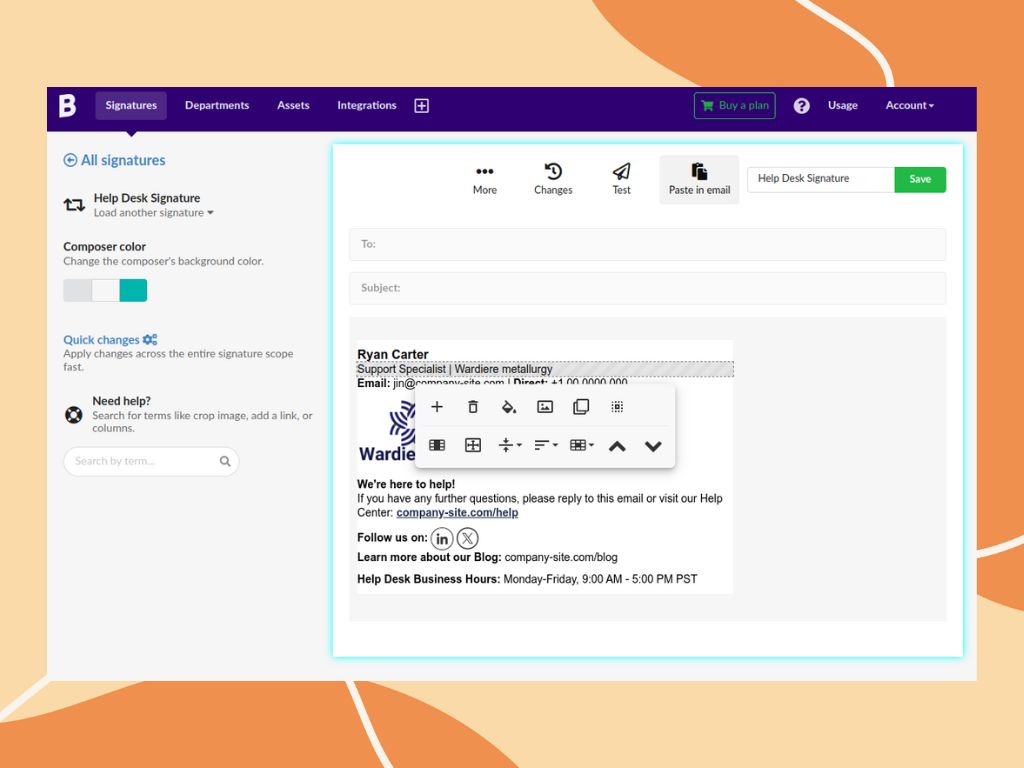Open the fill color tool

[x=508, y=406]
